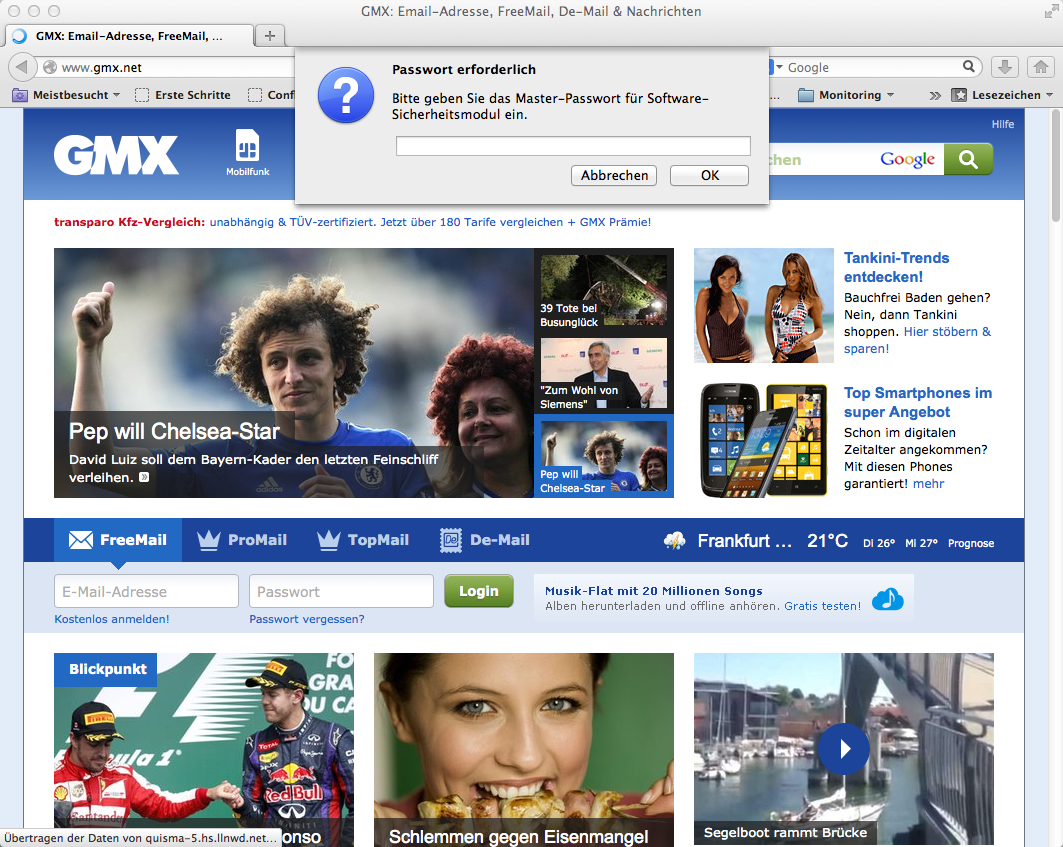Open the Erste Schritte bookmark

tap(183, 95)
